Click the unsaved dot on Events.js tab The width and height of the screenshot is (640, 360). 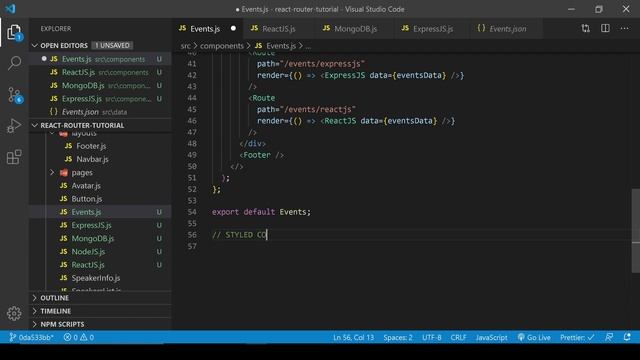(233, 29)
